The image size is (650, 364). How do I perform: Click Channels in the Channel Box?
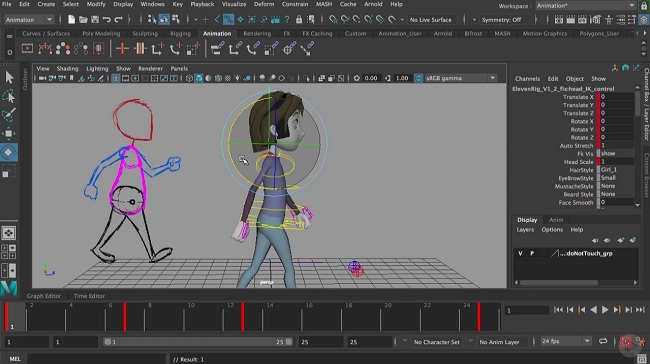(527, 79)
